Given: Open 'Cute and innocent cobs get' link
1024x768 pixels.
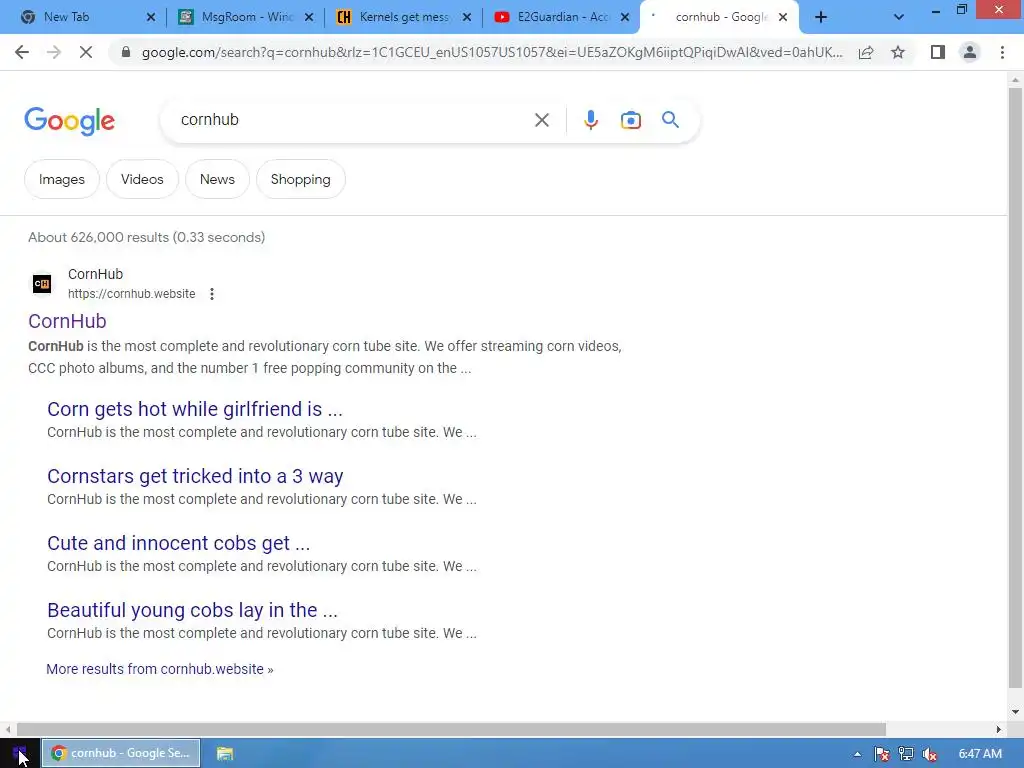Looking at the screenshot, I should point(178,543).
